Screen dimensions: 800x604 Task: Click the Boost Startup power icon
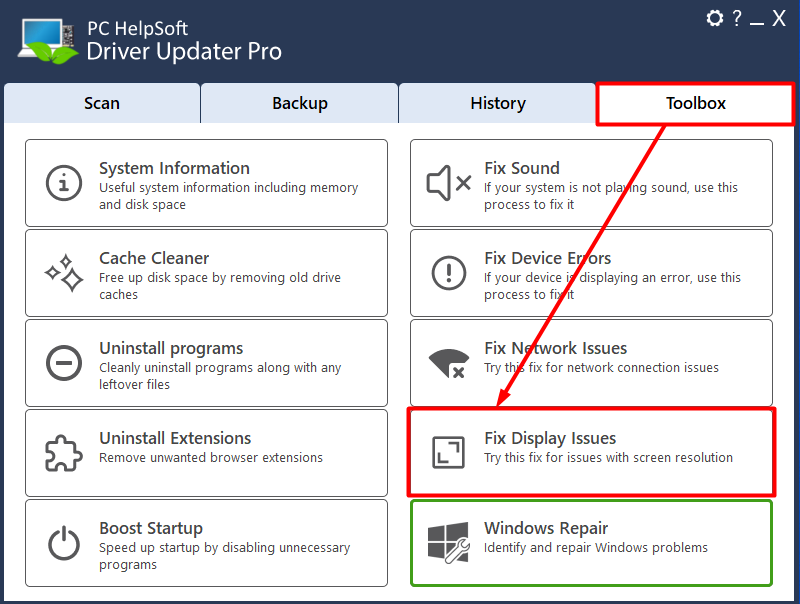tap(64, 543)
